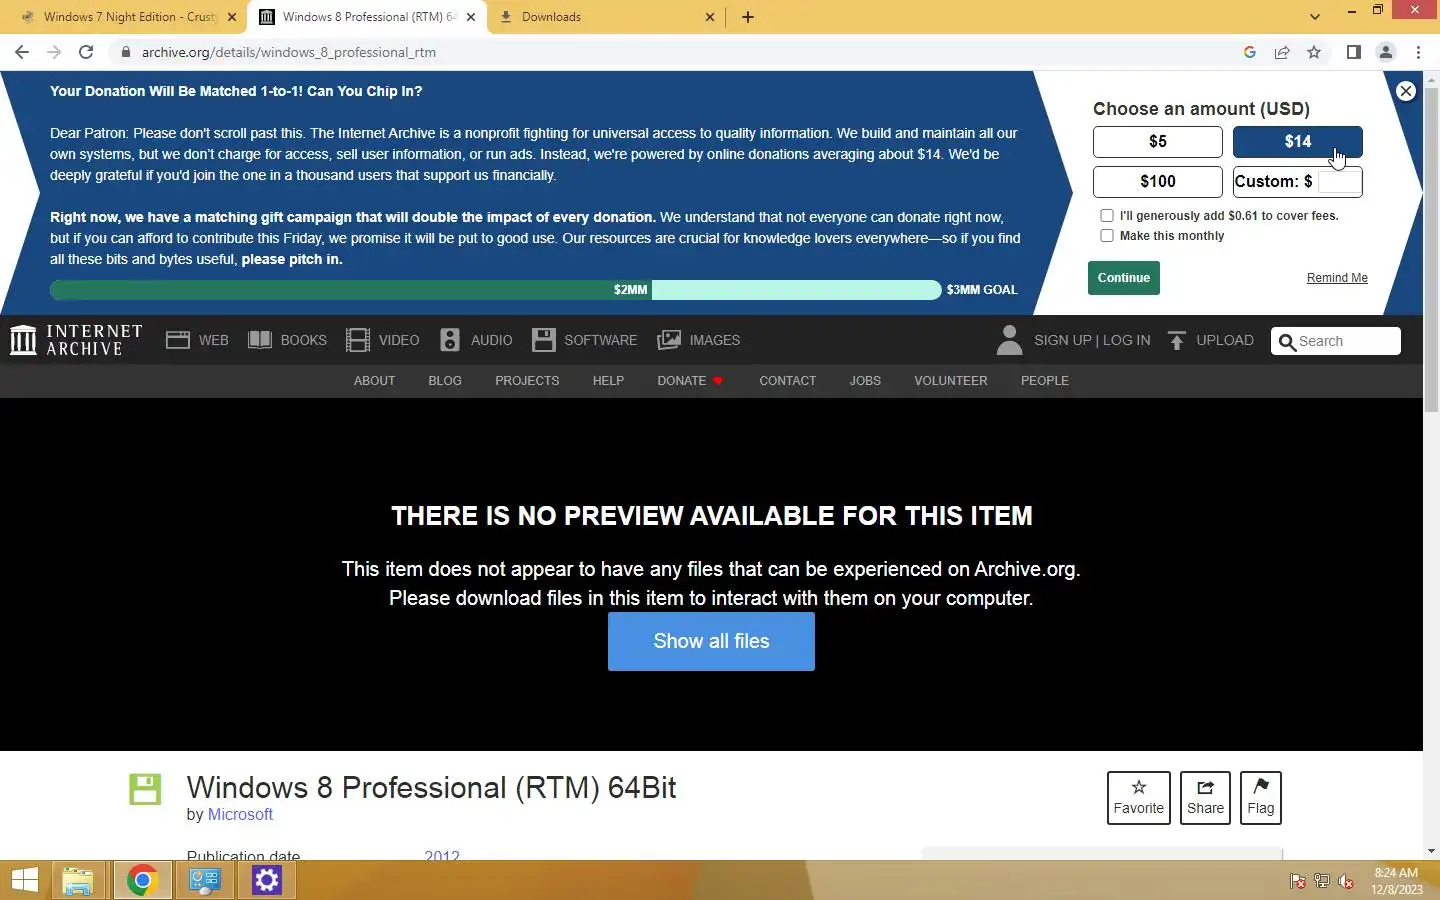Open the Microsoft author link
This screenshot has width=1440, height=900.
point(240,815)
